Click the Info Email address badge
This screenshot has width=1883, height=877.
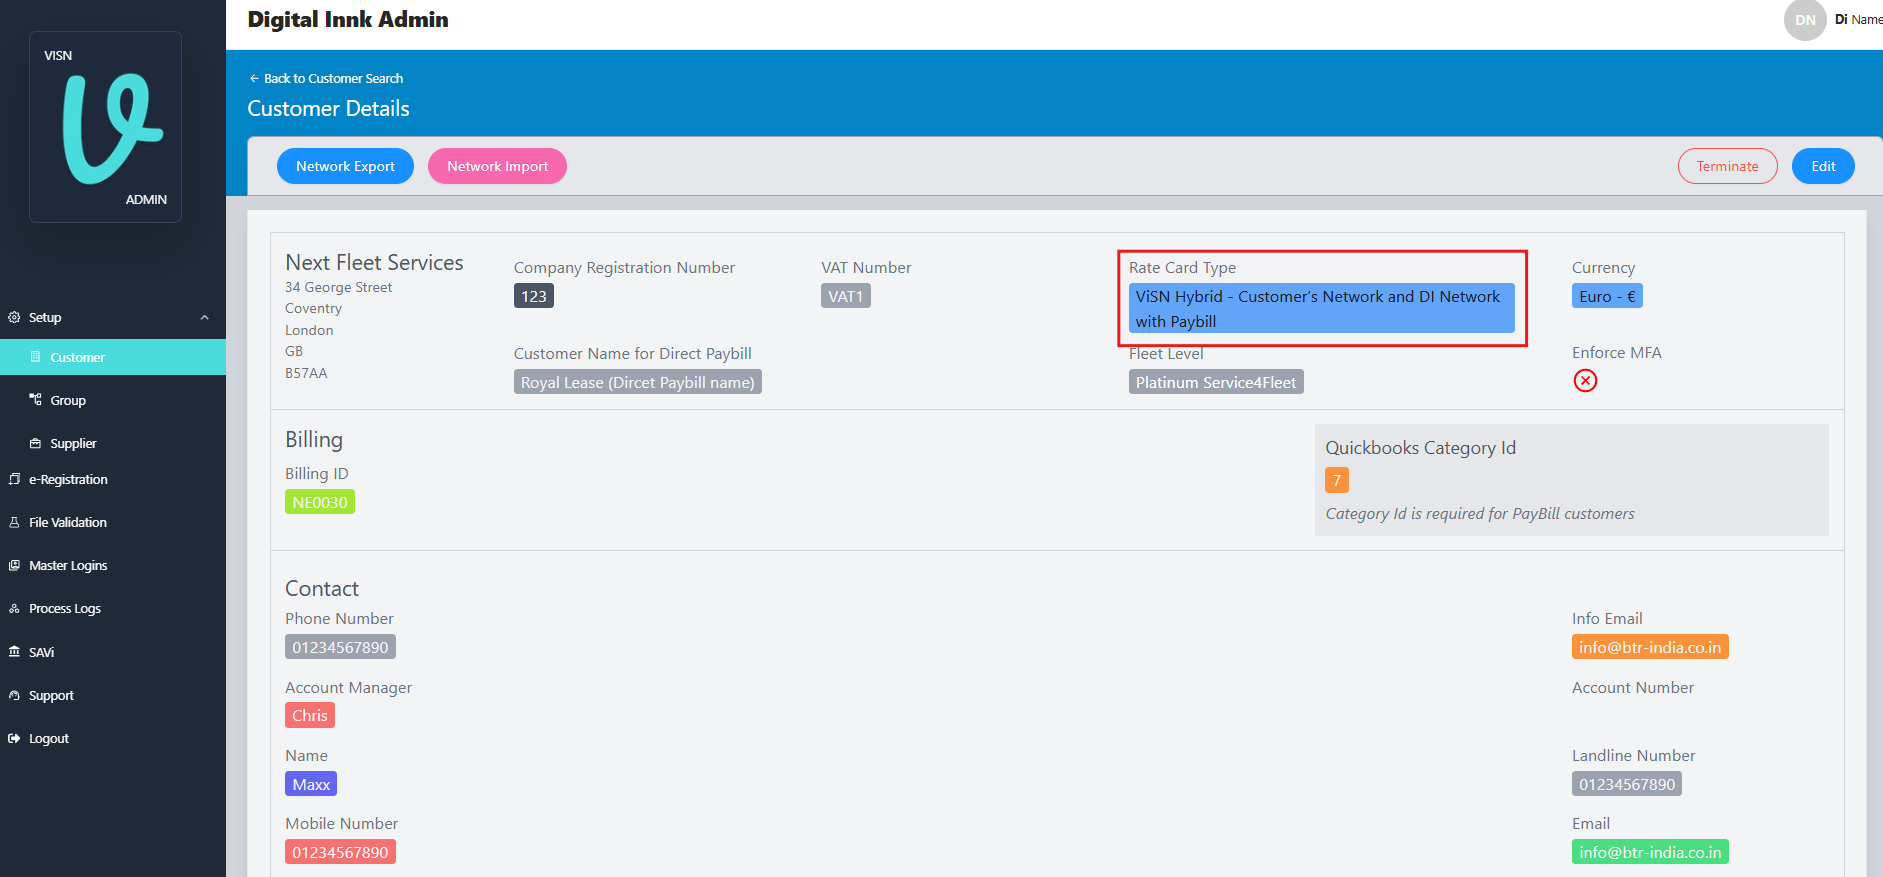click(x=1650, y=647)
